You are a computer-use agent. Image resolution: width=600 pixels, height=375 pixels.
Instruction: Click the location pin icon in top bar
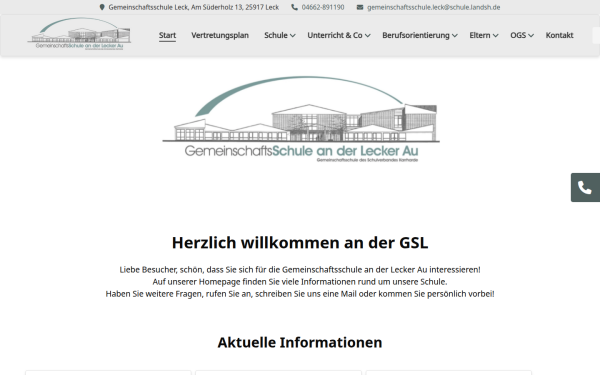pos(102,7)
